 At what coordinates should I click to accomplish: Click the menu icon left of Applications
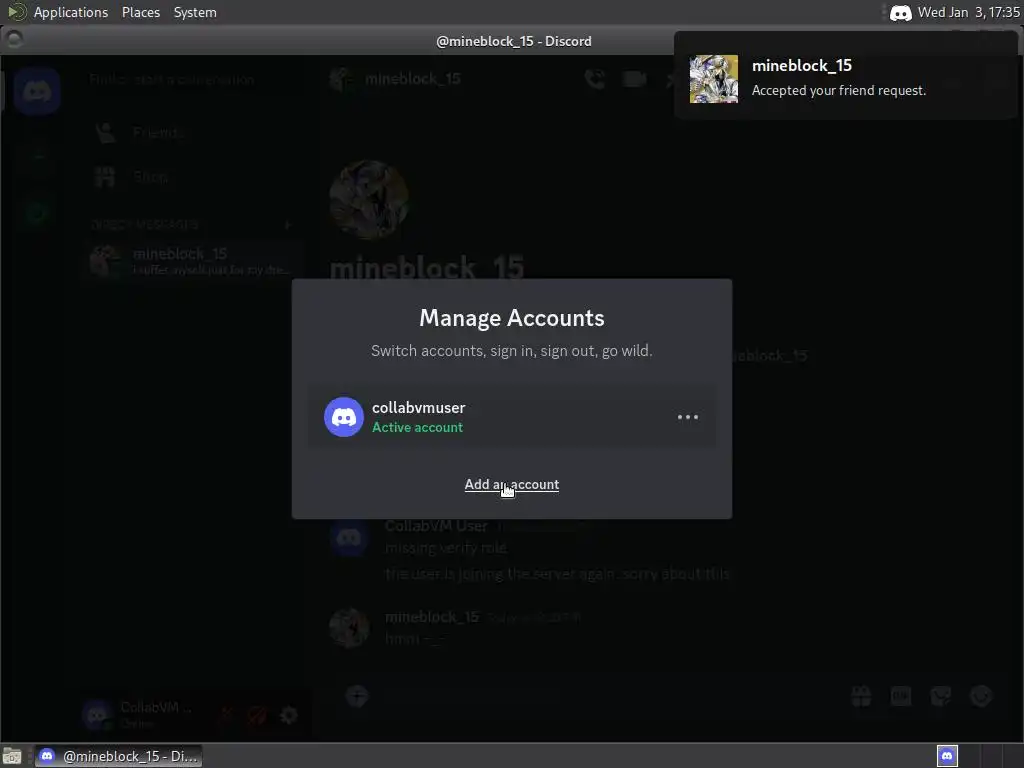coord(16,12)
